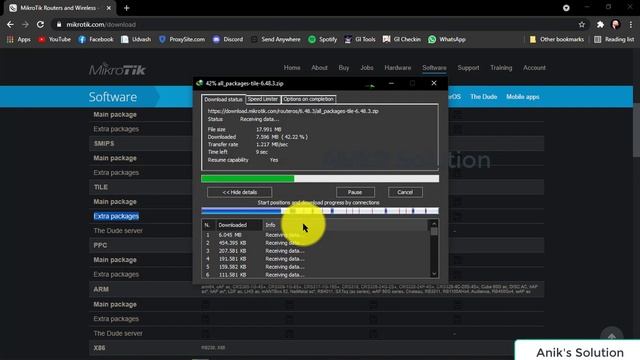
Task: Click Main package under SMIPS
Action: [x=115, y=158]
